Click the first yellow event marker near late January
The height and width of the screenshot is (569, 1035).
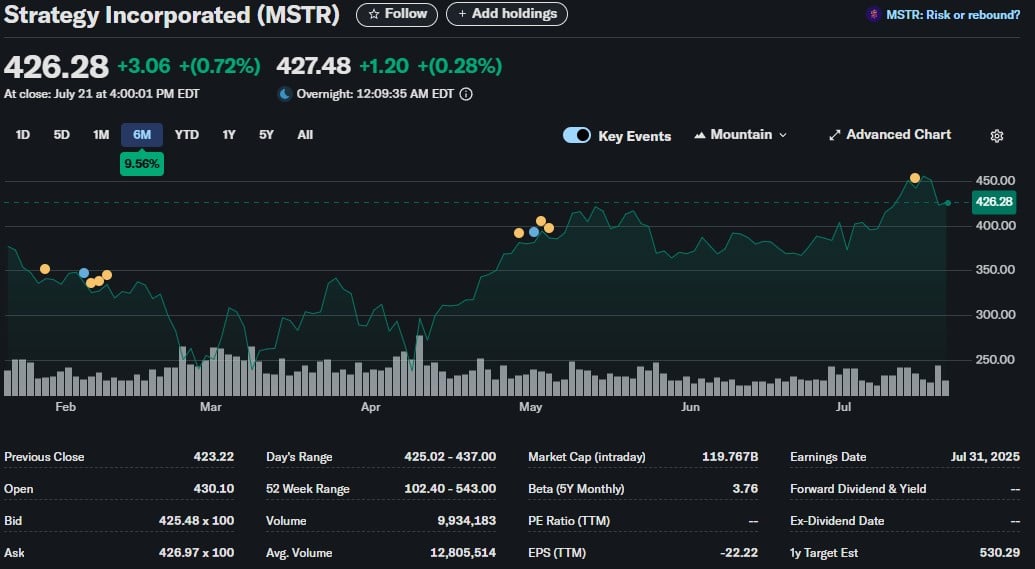pyautogui.click(x=45, y=269)
